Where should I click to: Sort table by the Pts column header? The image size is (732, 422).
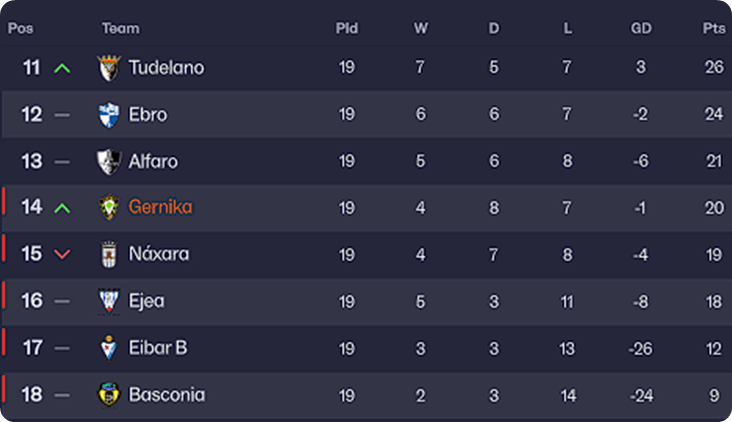pyautogui.click(x=713, y=28)
